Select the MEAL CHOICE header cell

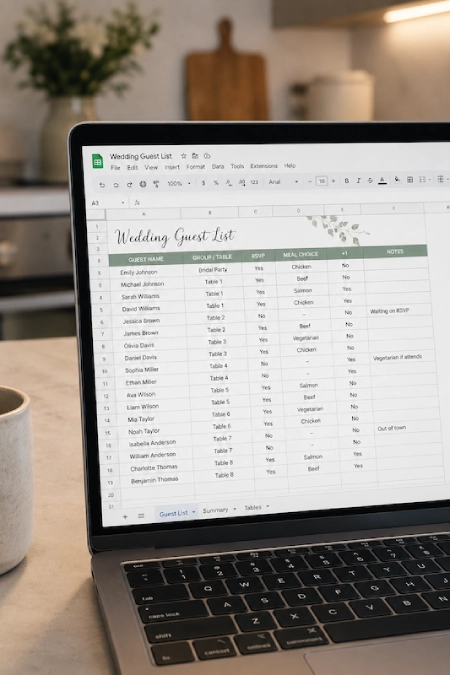(301, 254)
